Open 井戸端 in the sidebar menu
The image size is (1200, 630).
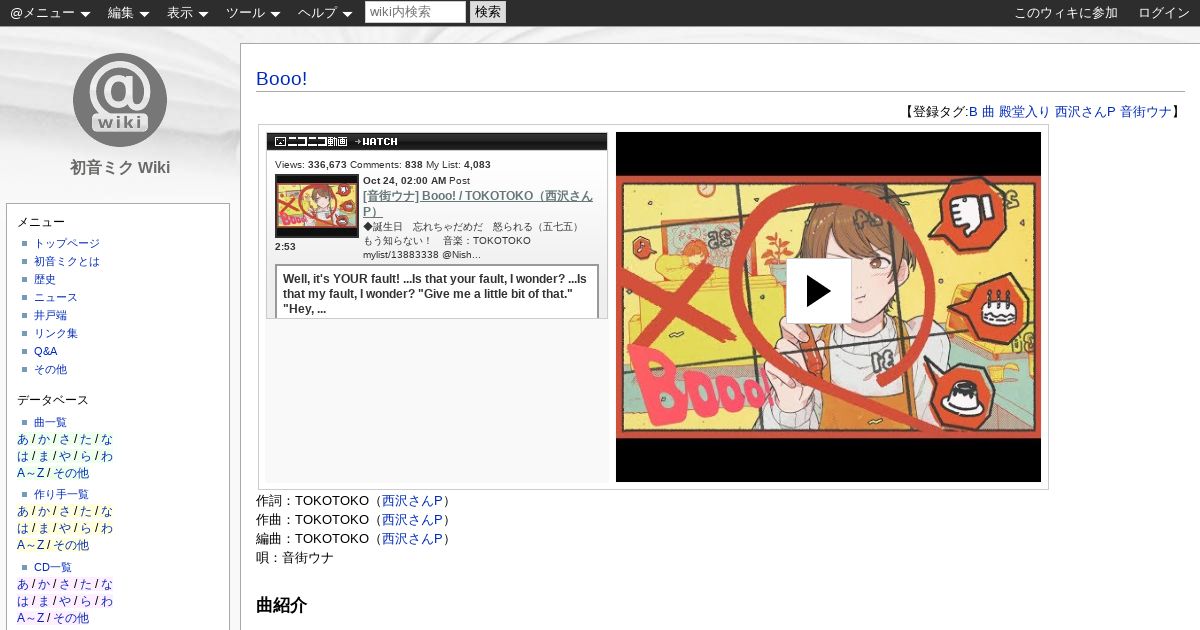50,315
